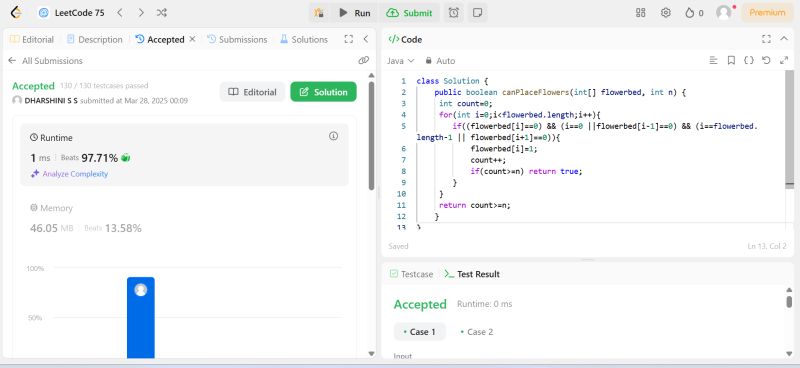Click the 'Saved' status text

click(398, 246)
